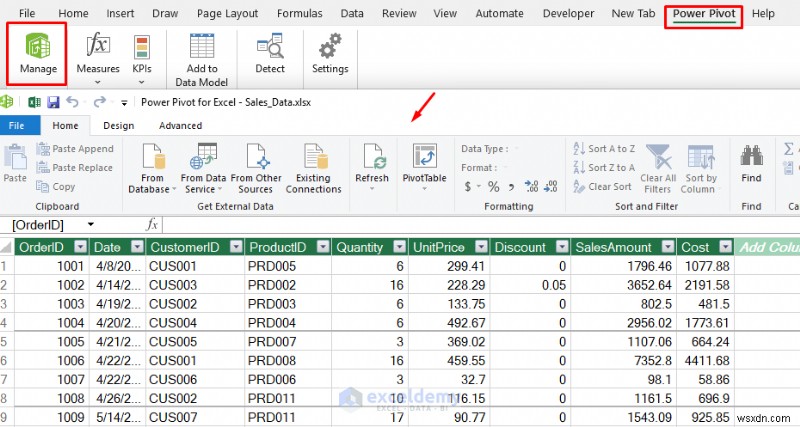Screen dimensions: 800x427
Task: Open the Power Pivot ribbon tab
Action: pos(704,14)
